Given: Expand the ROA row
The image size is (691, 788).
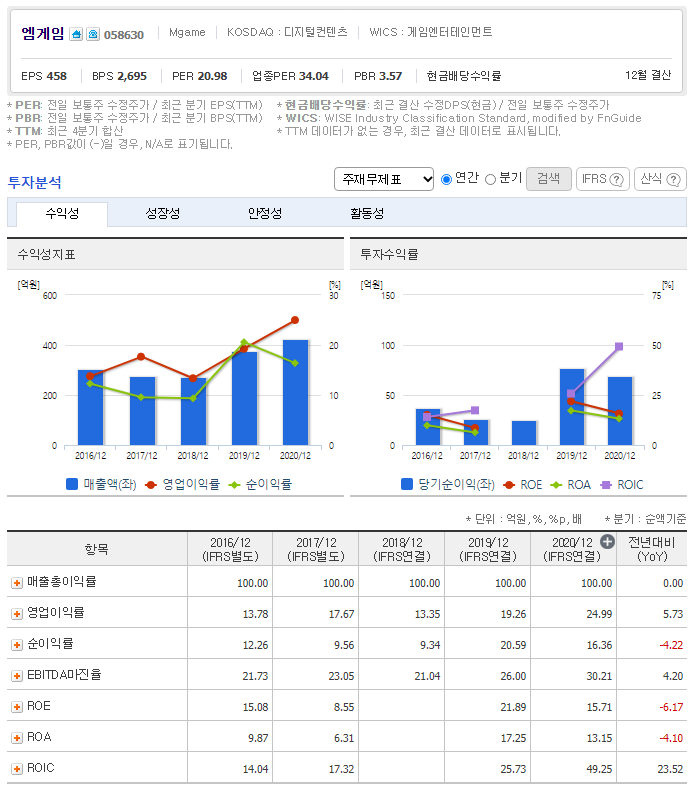Looking at the screenshot, I should click(17, 738).
